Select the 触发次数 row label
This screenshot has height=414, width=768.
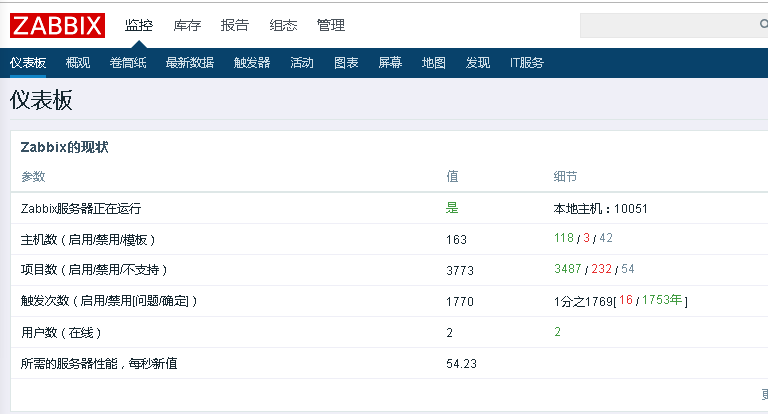pos(109,301)
